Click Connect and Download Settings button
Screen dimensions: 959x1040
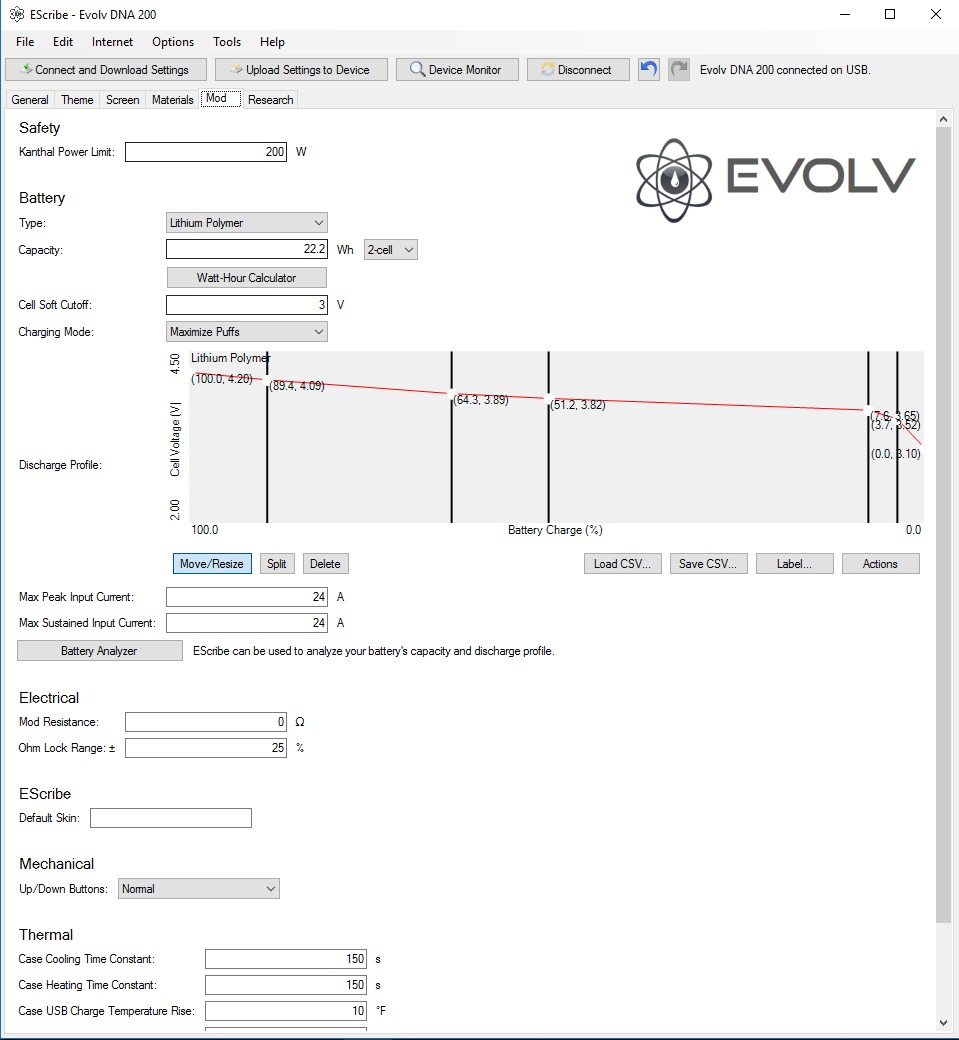tap(106, 69)
